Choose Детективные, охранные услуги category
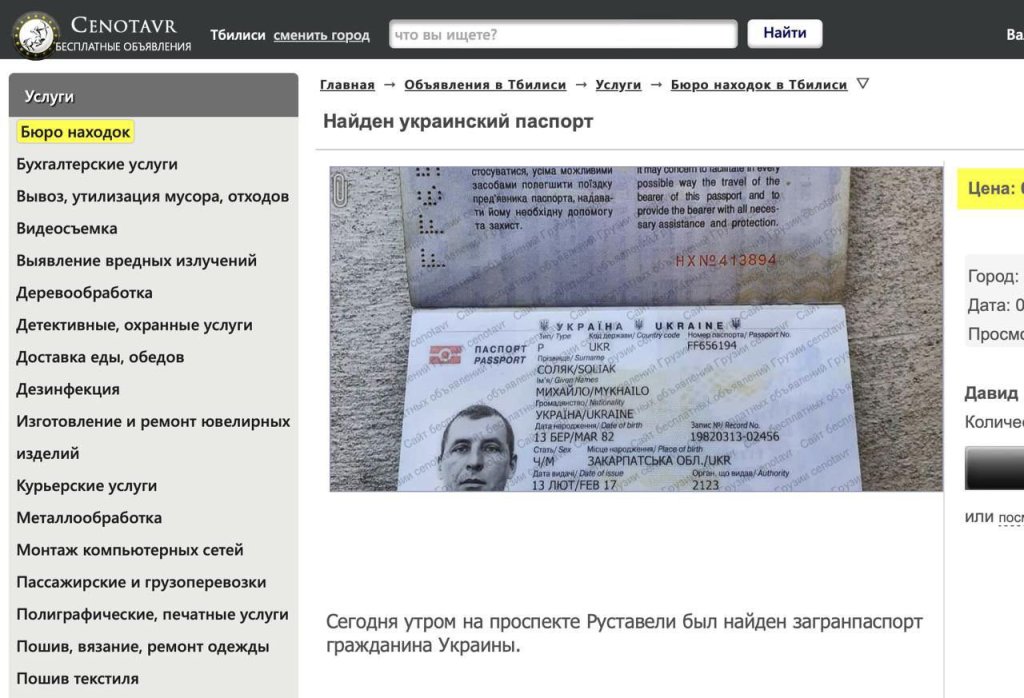 click(134, 325)
